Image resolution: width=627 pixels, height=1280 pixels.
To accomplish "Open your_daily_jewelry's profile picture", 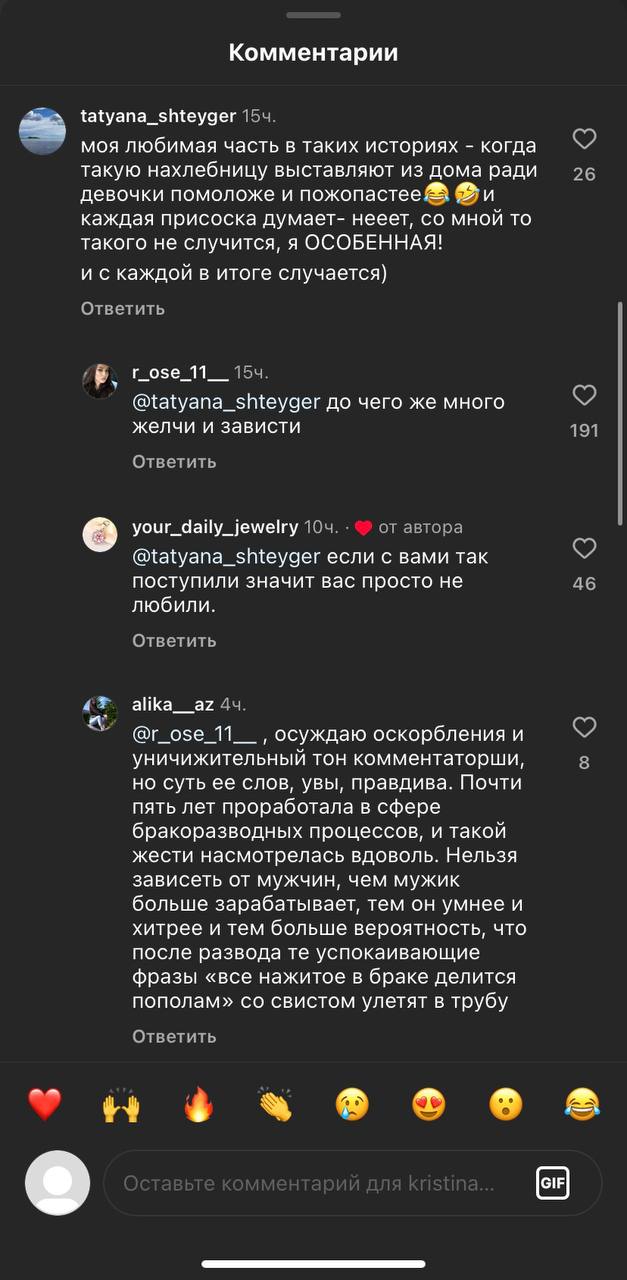I will pyautogui.click(x=100, y=534).
